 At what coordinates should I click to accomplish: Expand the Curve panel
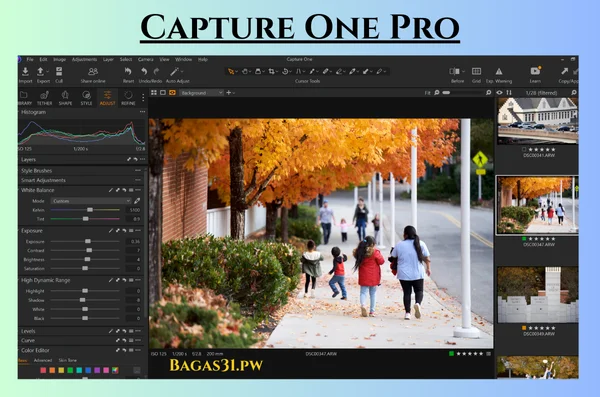(x=28, y=340)
